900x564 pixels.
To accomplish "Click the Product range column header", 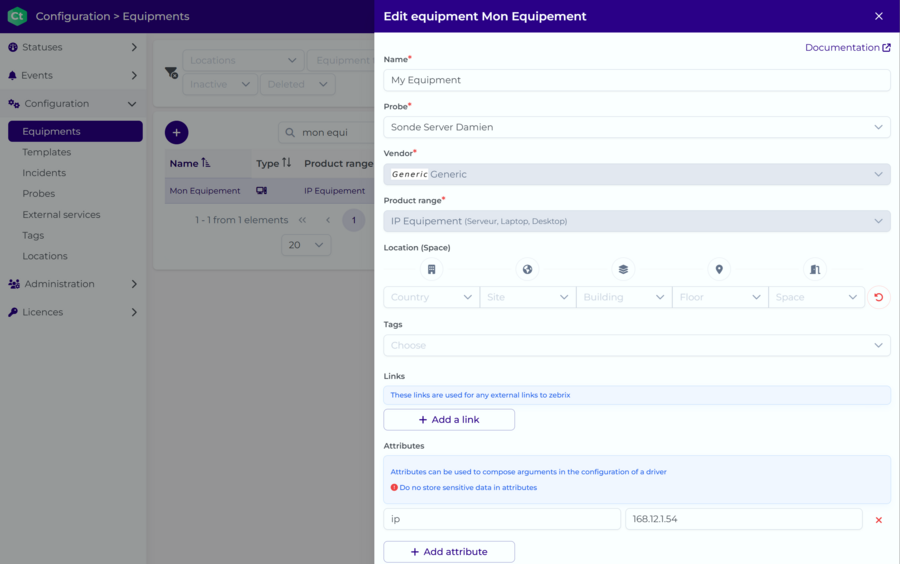I will click(339, 164).
